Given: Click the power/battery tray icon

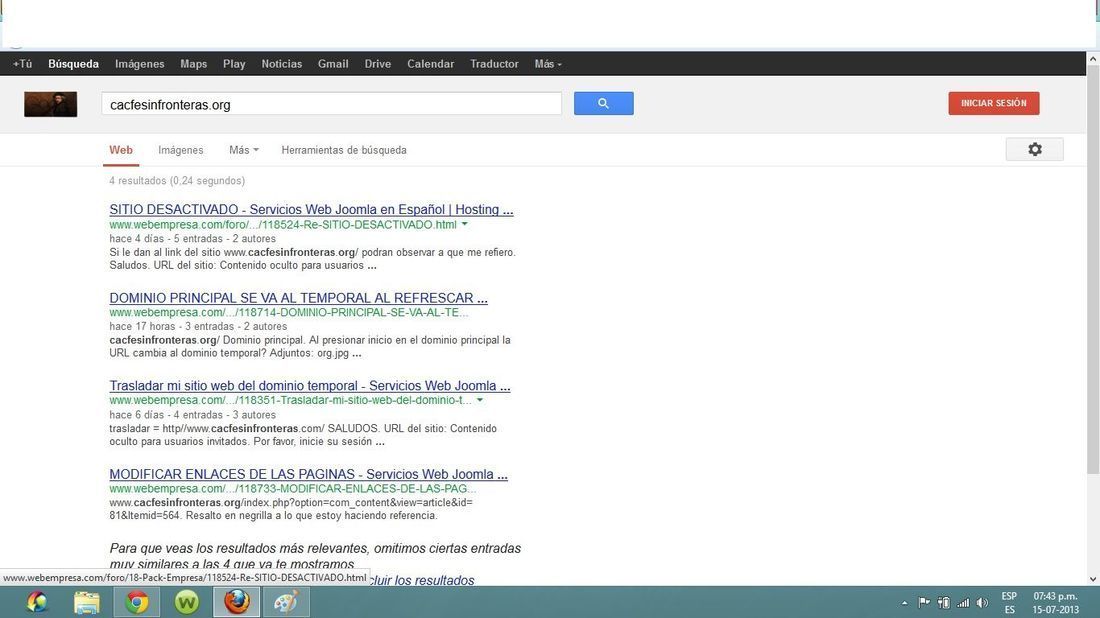Looking at the screenshot, I should tap(944, 603).
